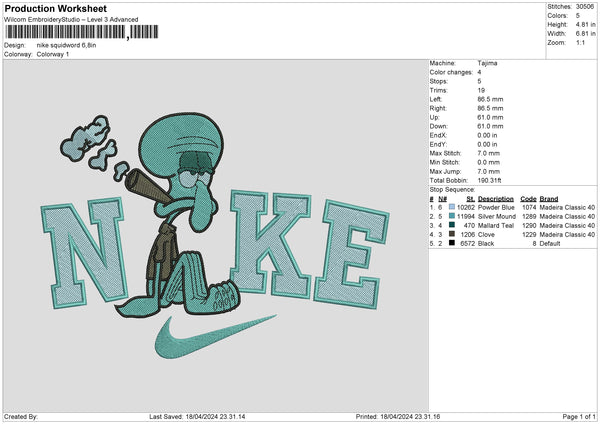Click the Colors value 5
The image size is (600, 424).
578,16
